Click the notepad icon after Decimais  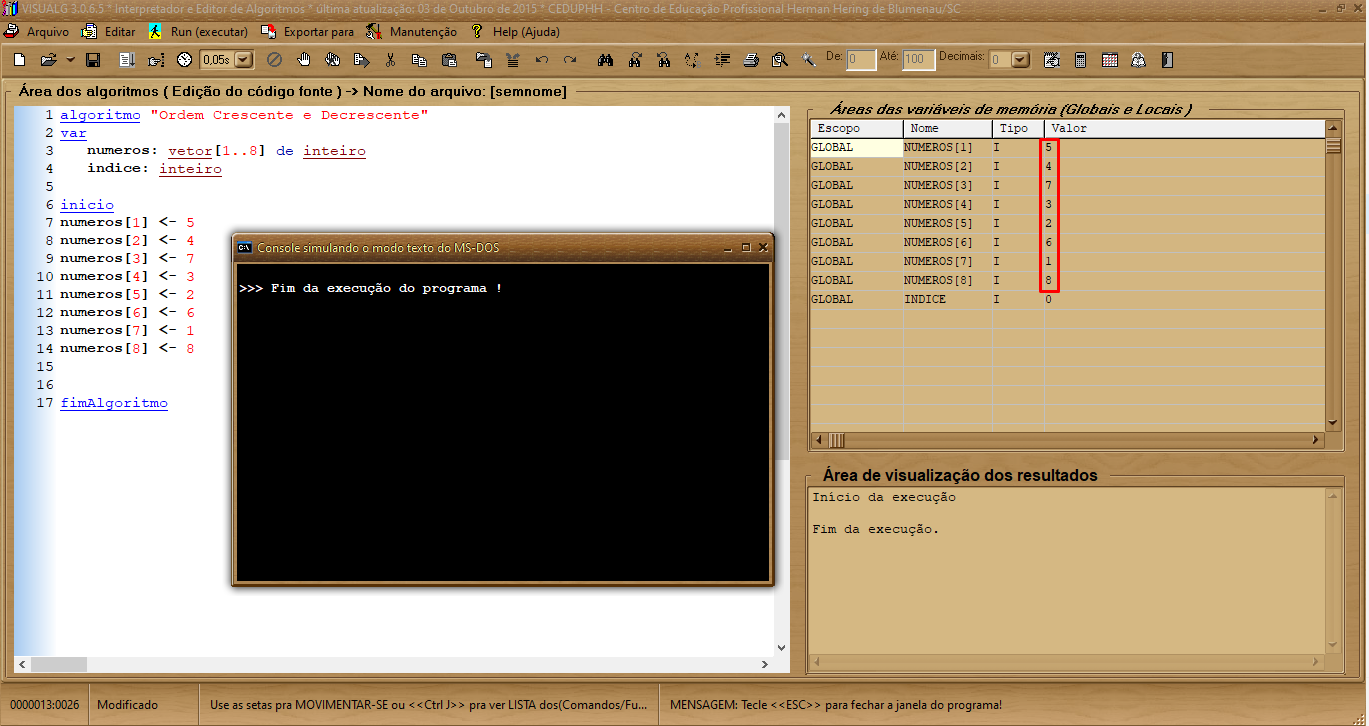tap(1051, 60)
